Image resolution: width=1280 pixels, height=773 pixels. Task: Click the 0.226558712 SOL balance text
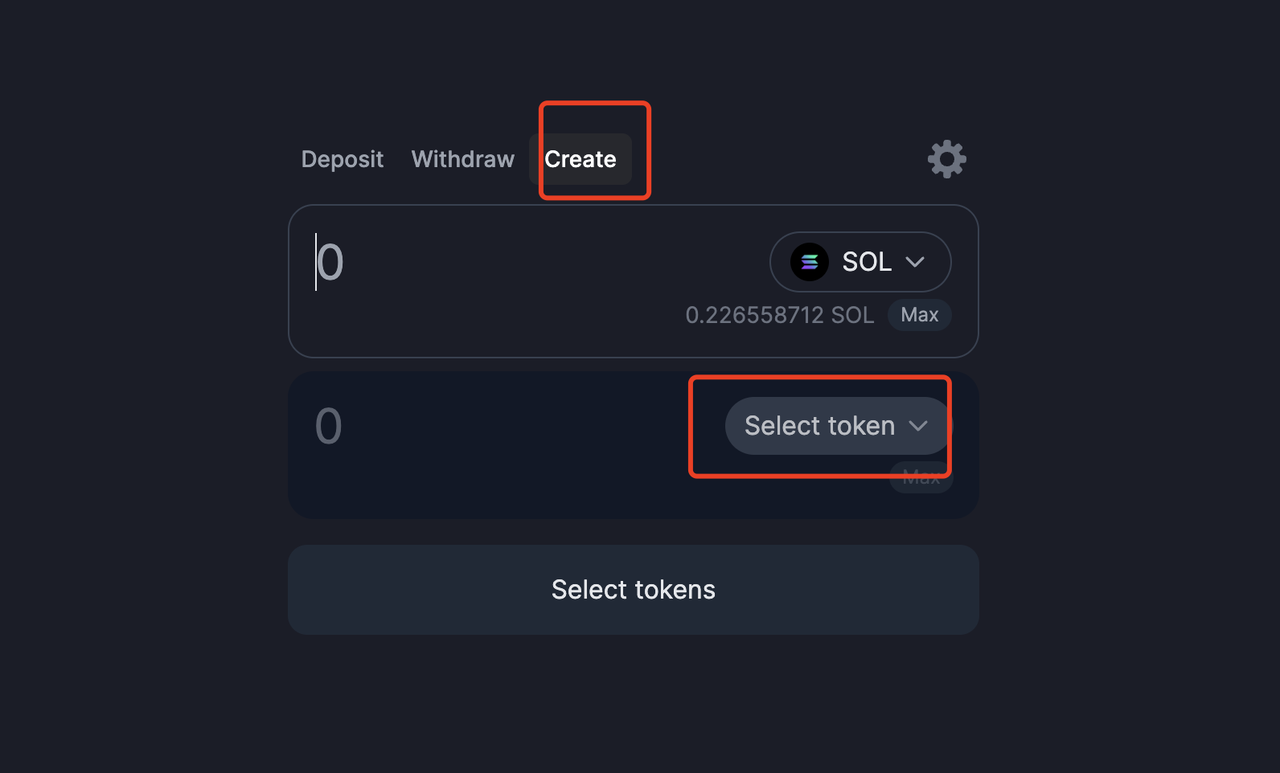(779, 315)
